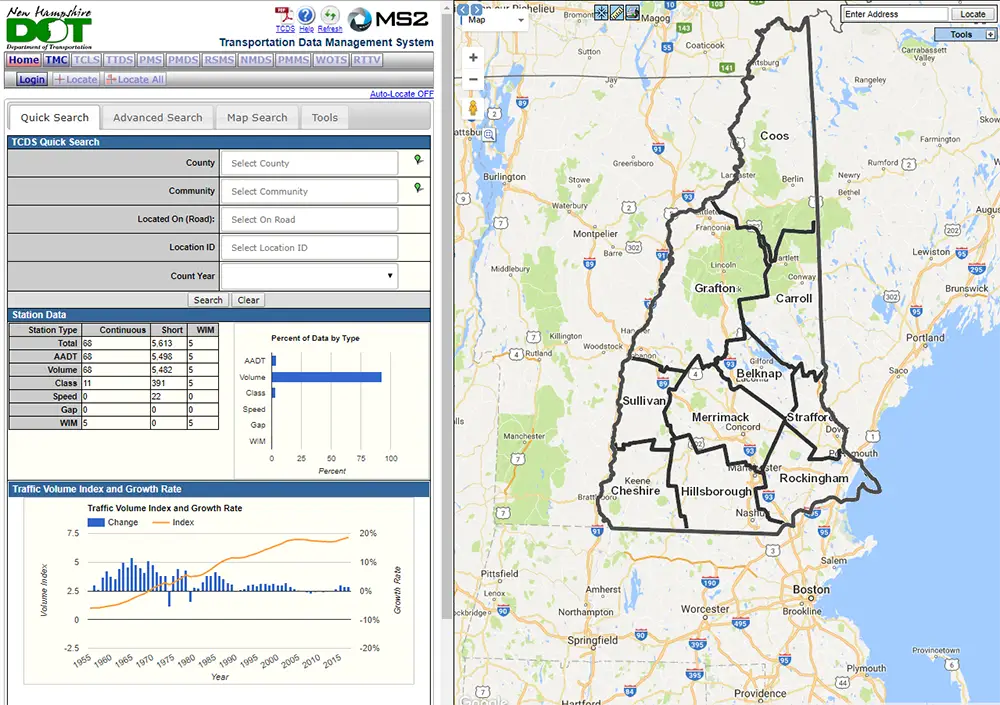Click the MS2 logo

click(388, 19)
